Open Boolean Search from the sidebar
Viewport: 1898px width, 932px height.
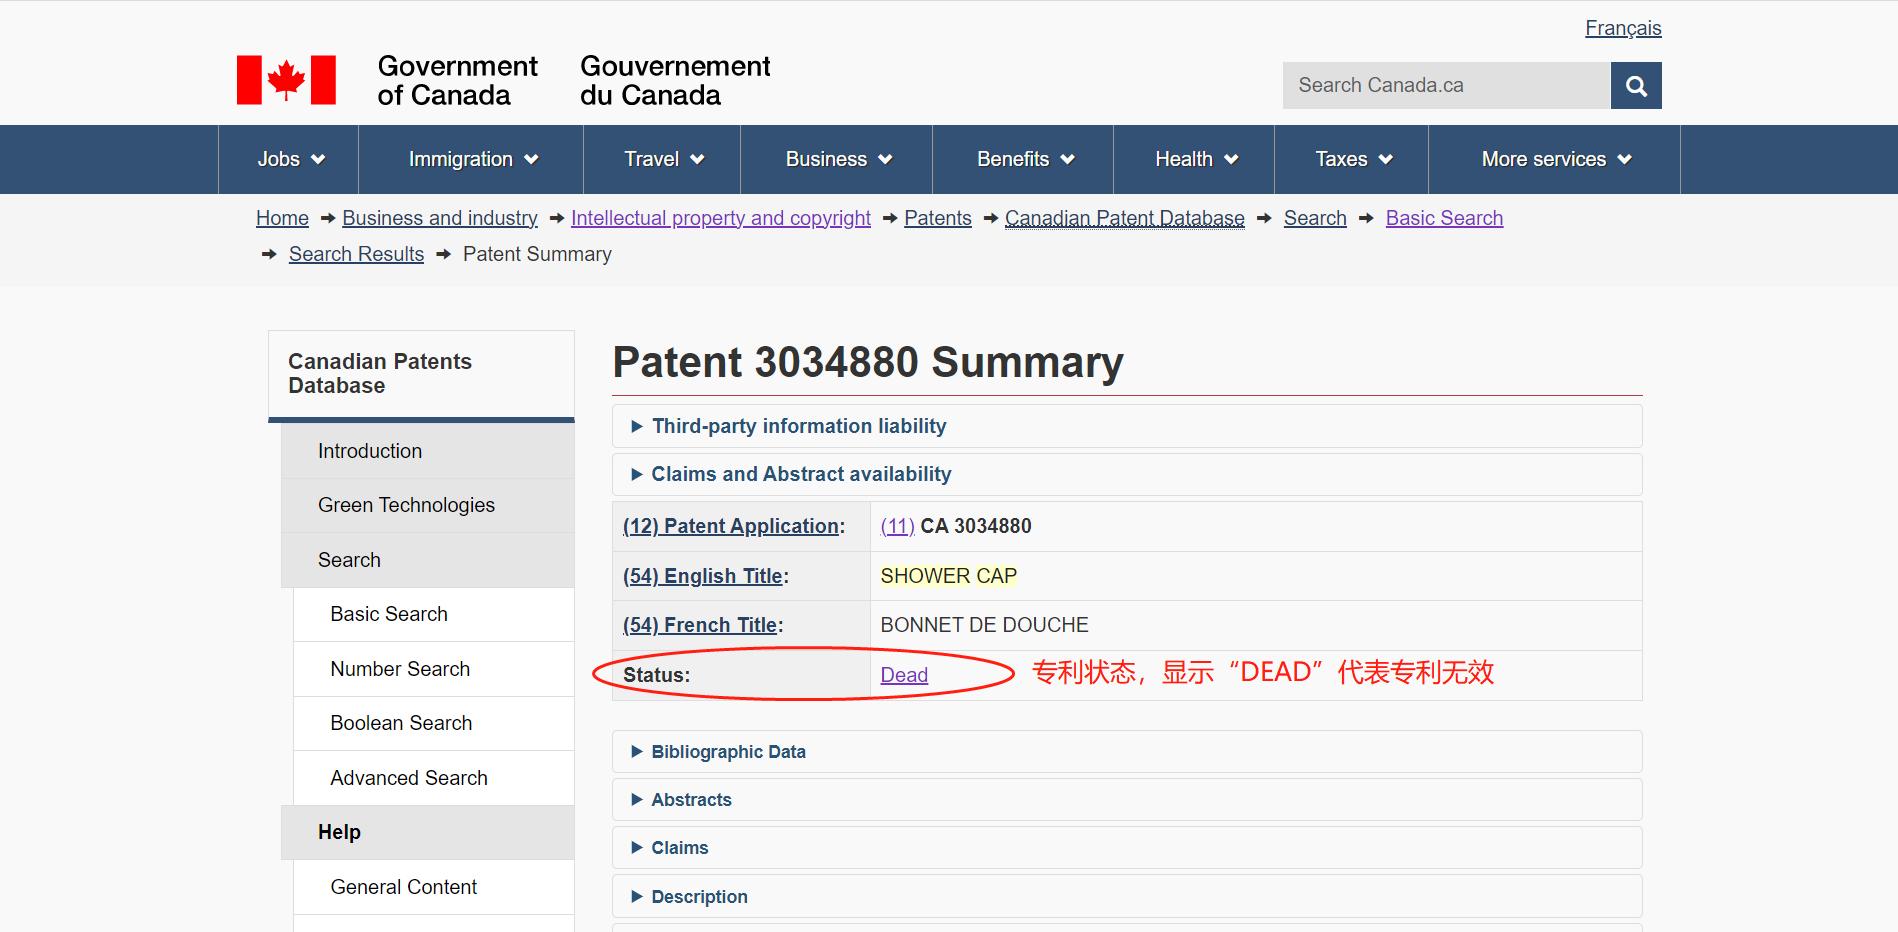click(401, 722)
